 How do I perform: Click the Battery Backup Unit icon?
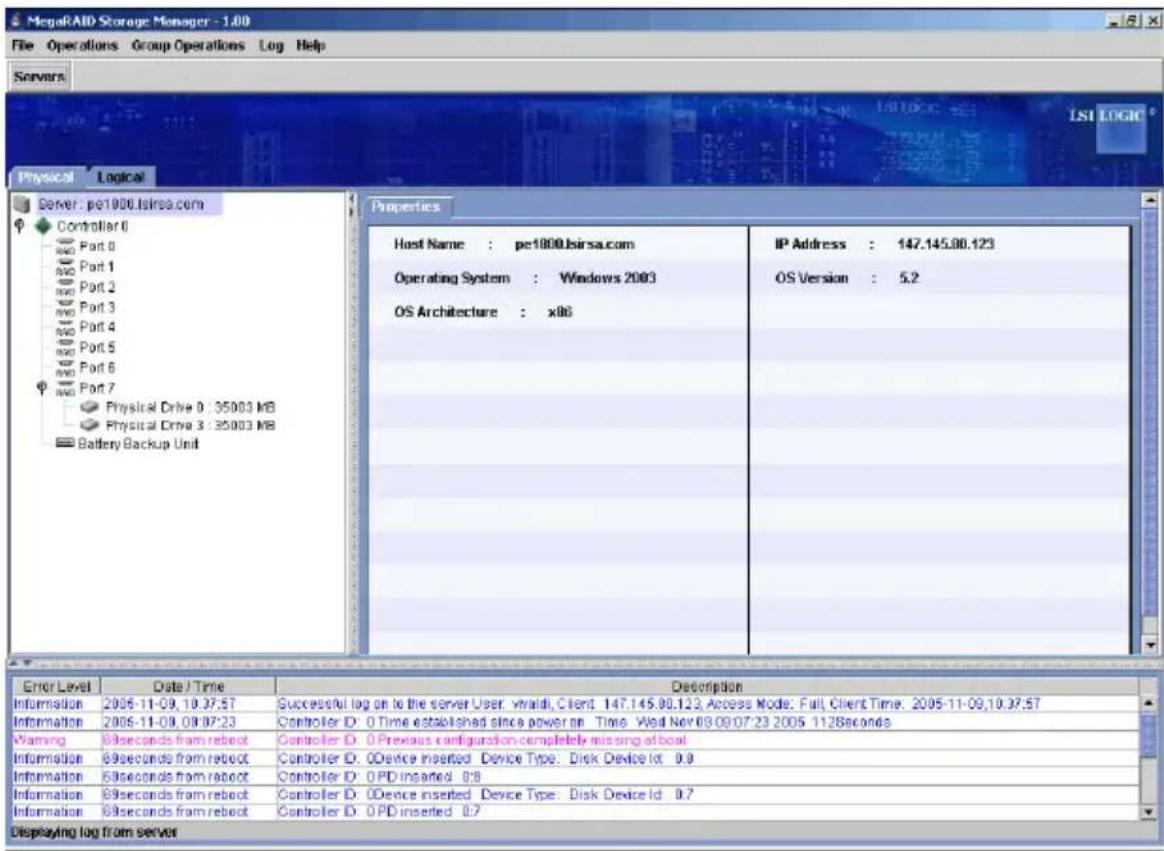(x=66, y=443)
